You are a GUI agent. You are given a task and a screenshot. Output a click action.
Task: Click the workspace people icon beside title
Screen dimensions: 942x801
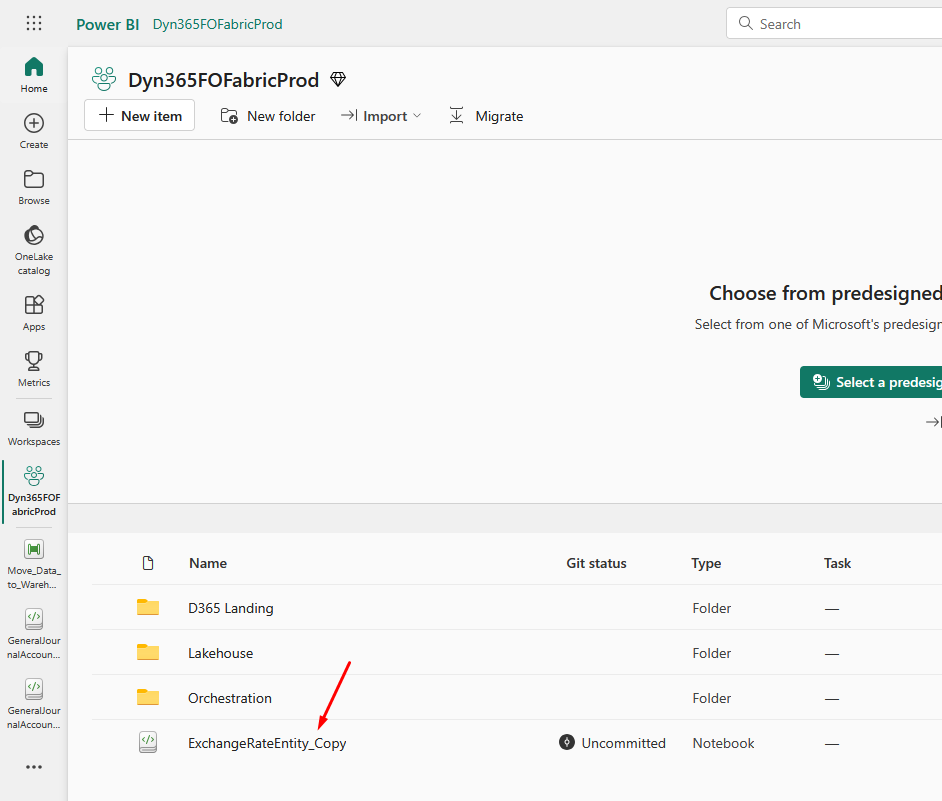[x=104, y=79]
